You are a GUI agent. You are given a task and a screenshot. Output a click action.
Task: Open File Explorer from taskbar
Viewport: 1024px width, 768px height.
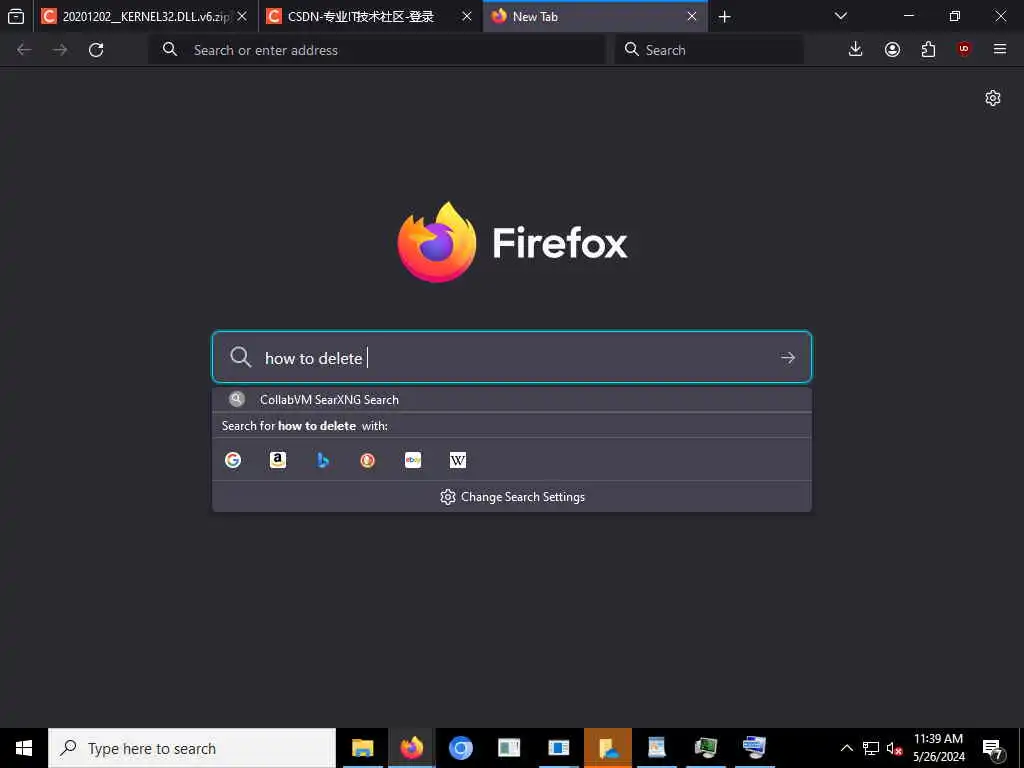(362, 748)
